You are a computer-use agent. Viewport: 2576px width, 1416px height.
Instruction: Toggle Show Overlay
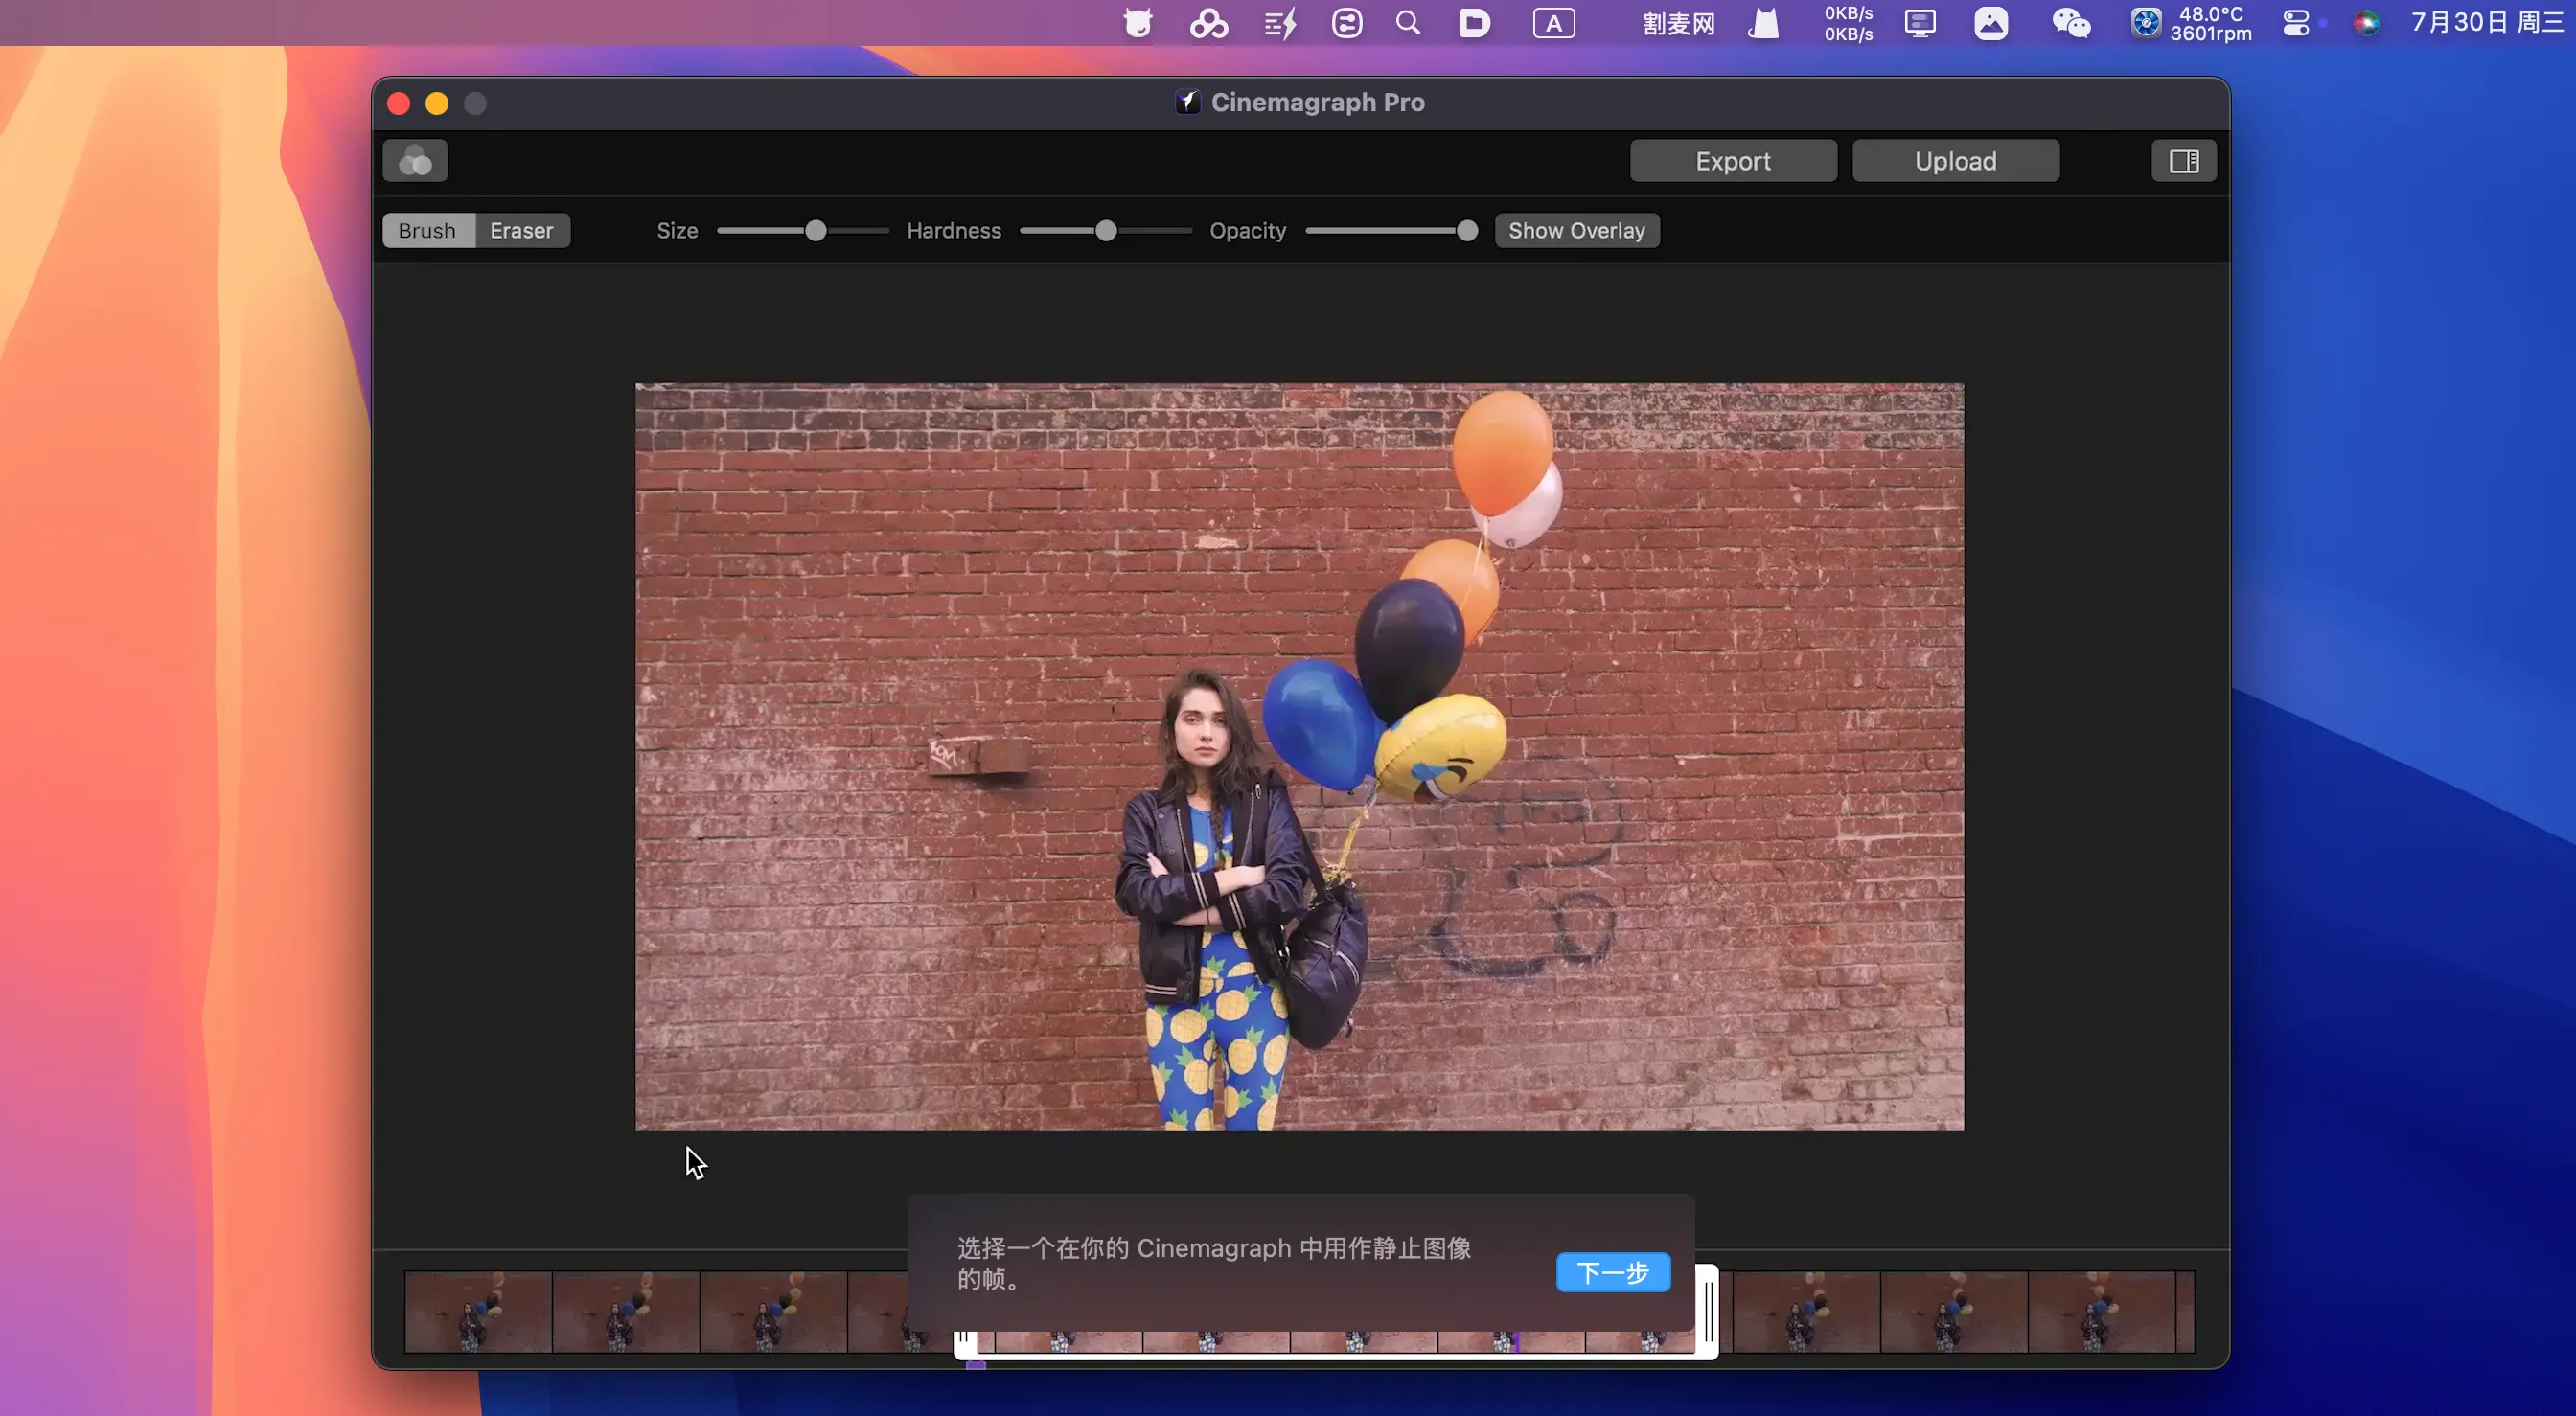(x=1576, y=231)
